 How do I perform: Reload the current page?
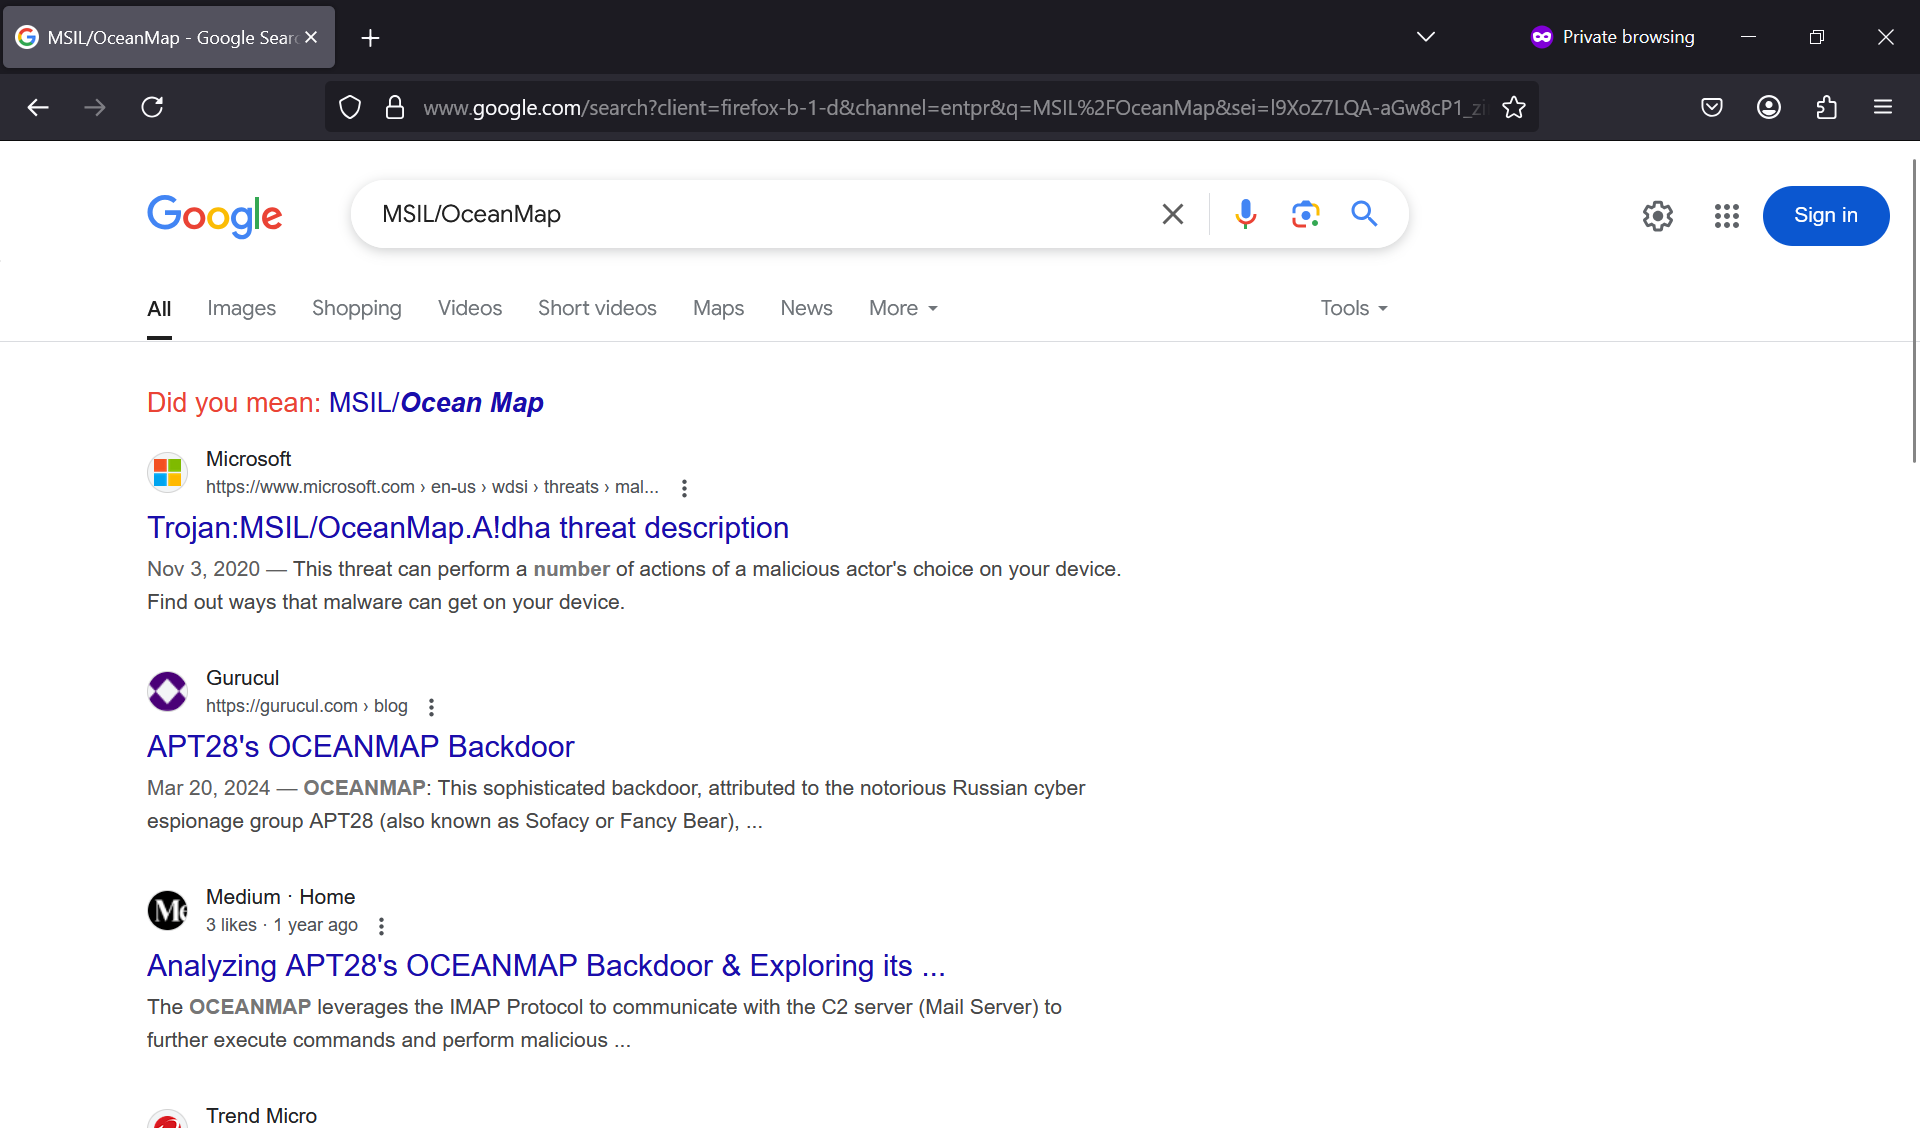tap(152, 107)
